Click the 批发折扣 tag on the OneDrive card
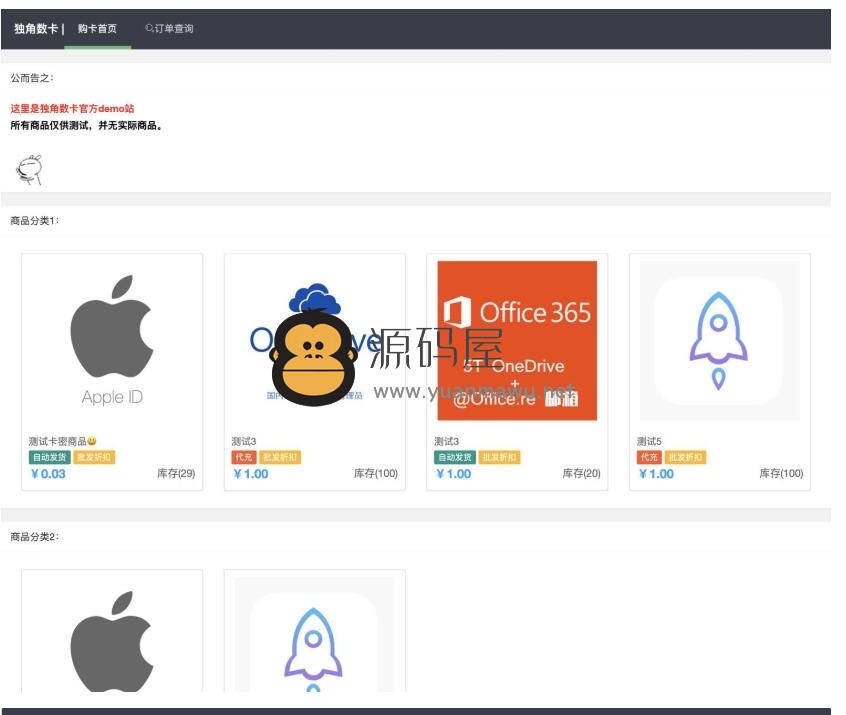This screenshot has width=846, height=715. 280,458
